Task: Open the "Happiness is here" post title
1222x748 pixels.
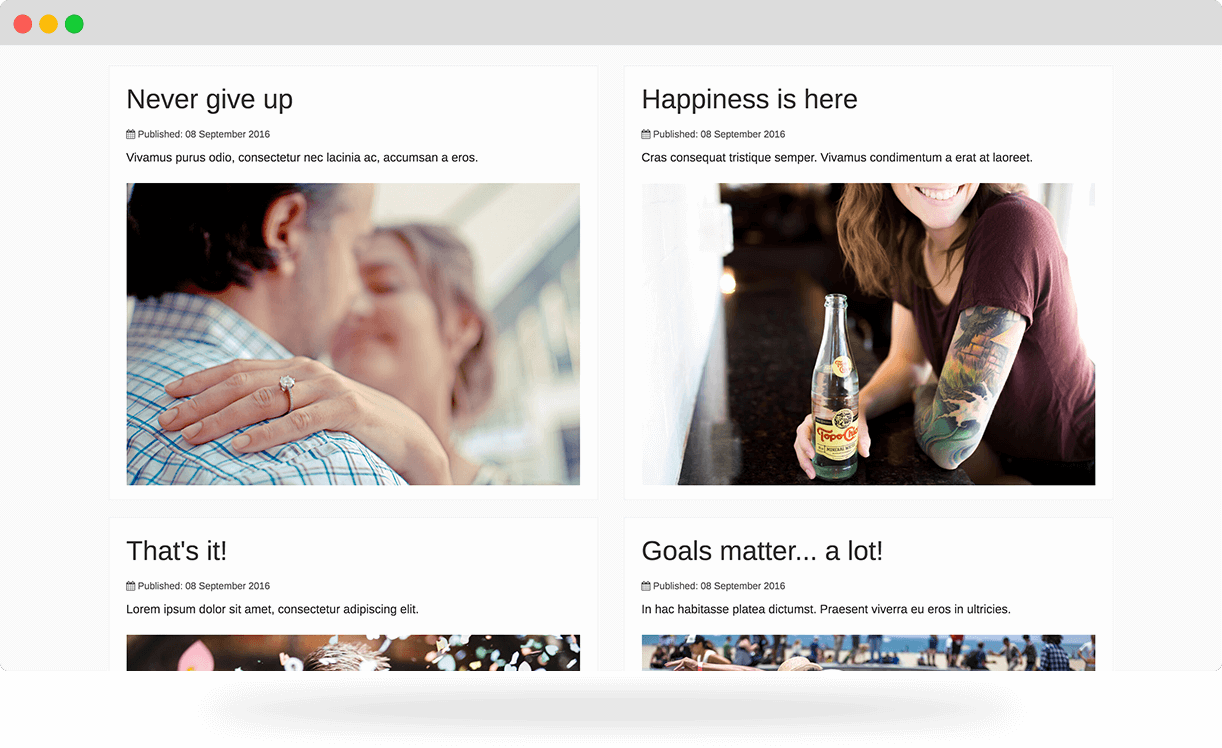Action: (x=749, y=99)
